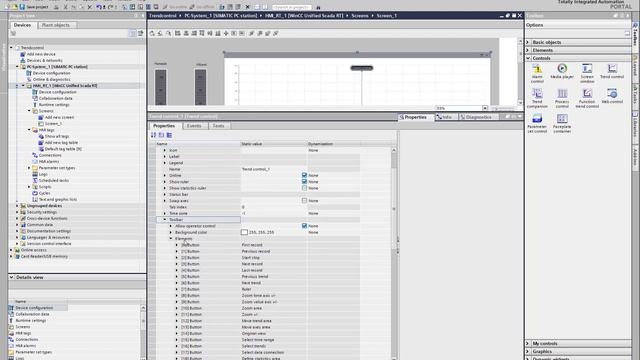Image resolution: width=640 pixels, height=360 pixels.
Task: Open the Events tab in inspector
Action: click(x=194, y=126)
